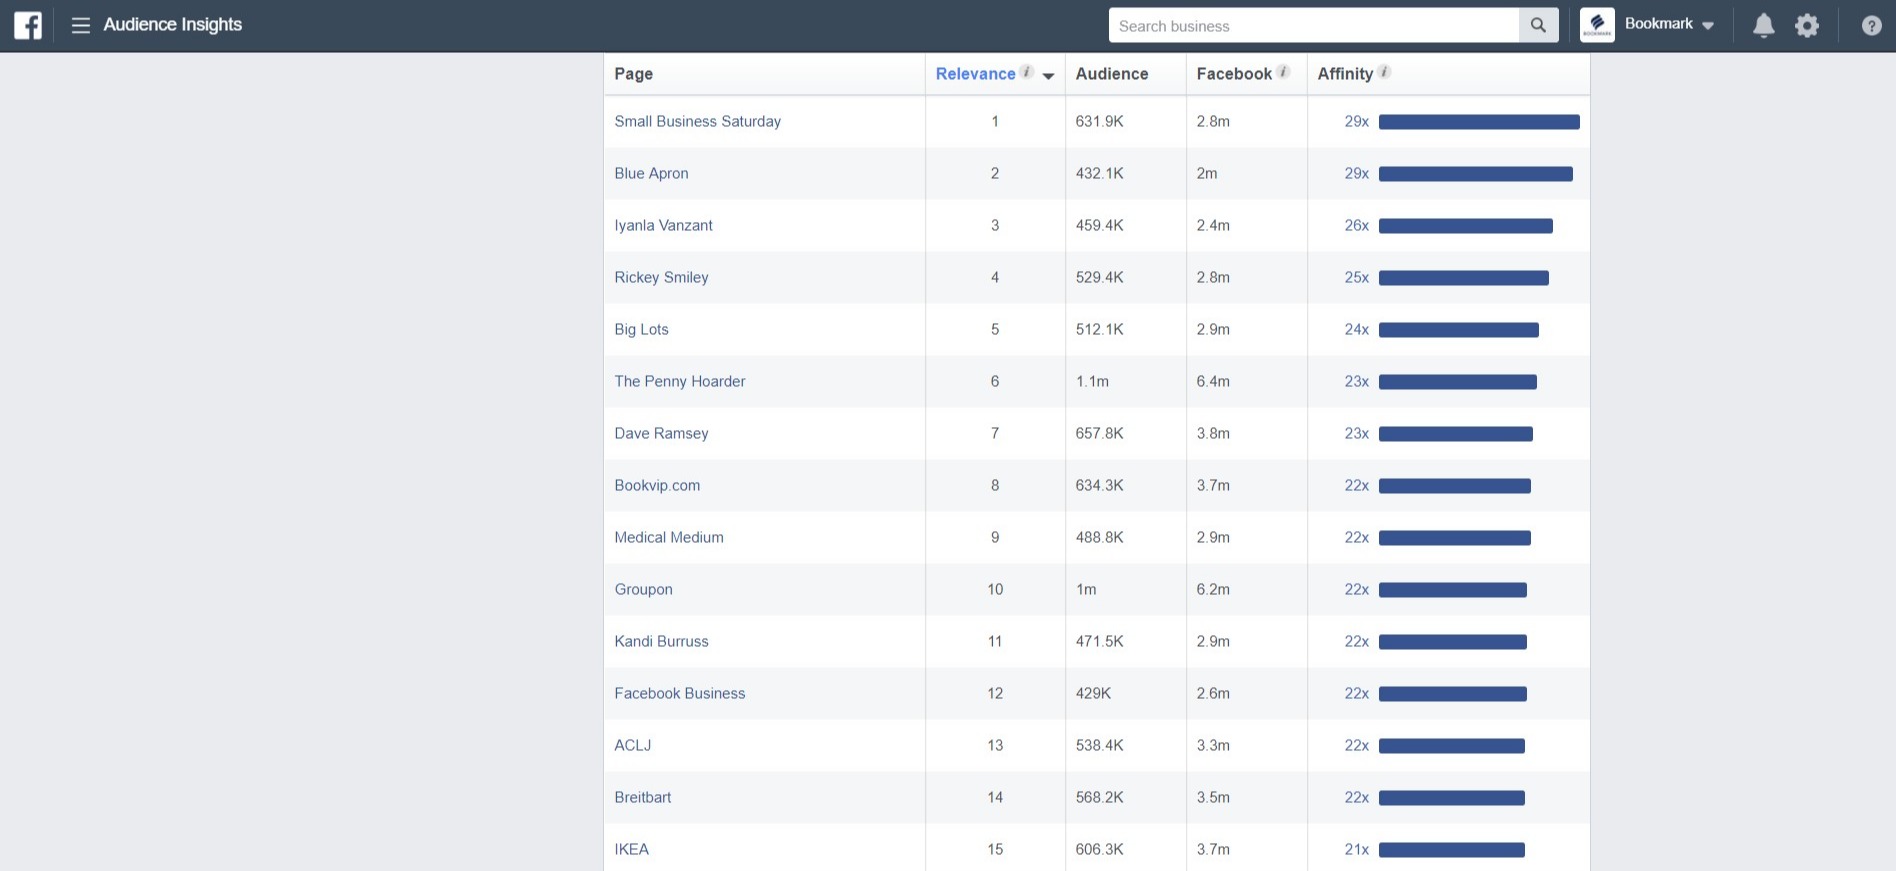Click the Facebook logo icon
The image size is (1896, 871).
tap(28, 25)
